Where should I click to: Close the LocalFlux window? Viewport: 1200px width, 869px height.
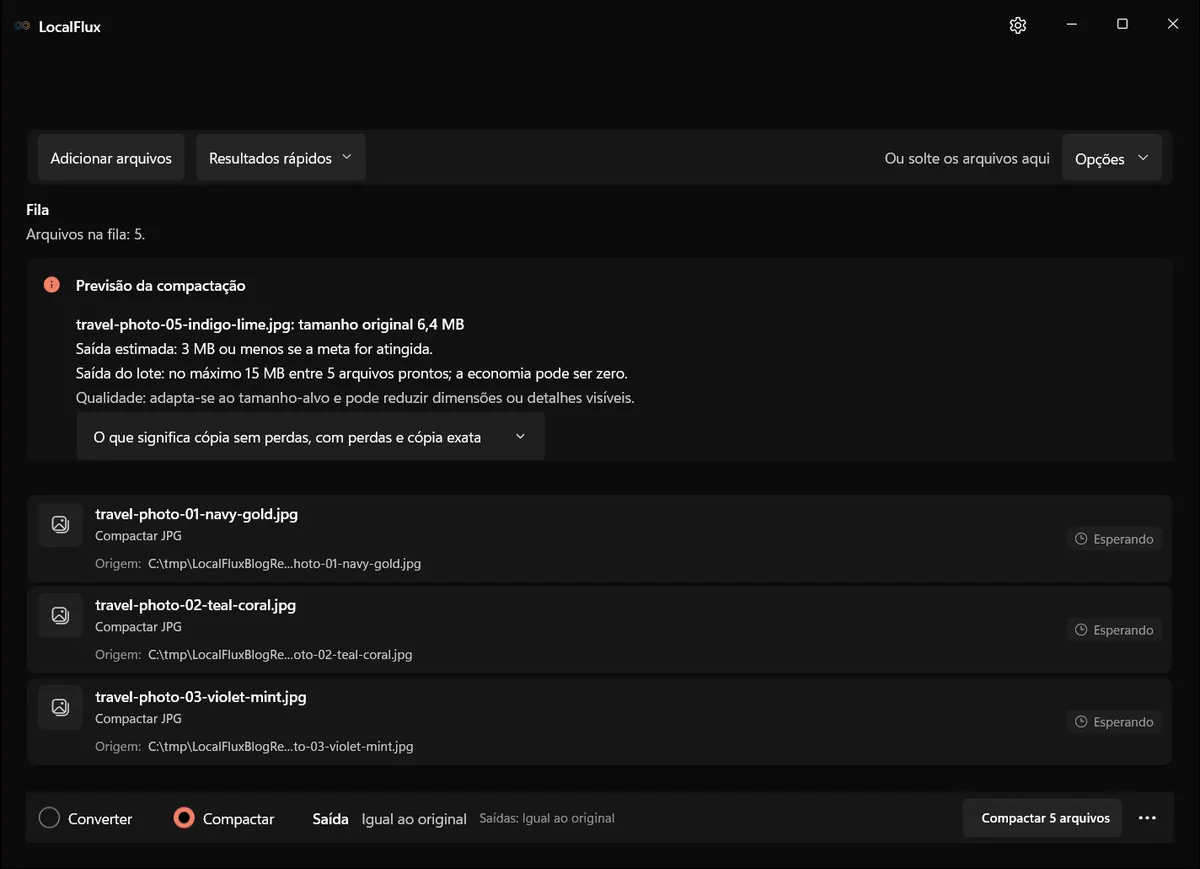click(1173, 25)
